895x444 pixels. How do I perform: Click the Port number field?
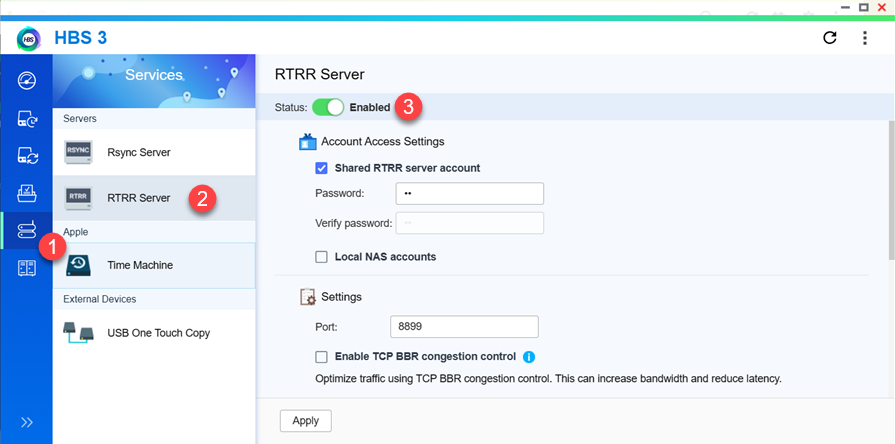click(464, 327)
